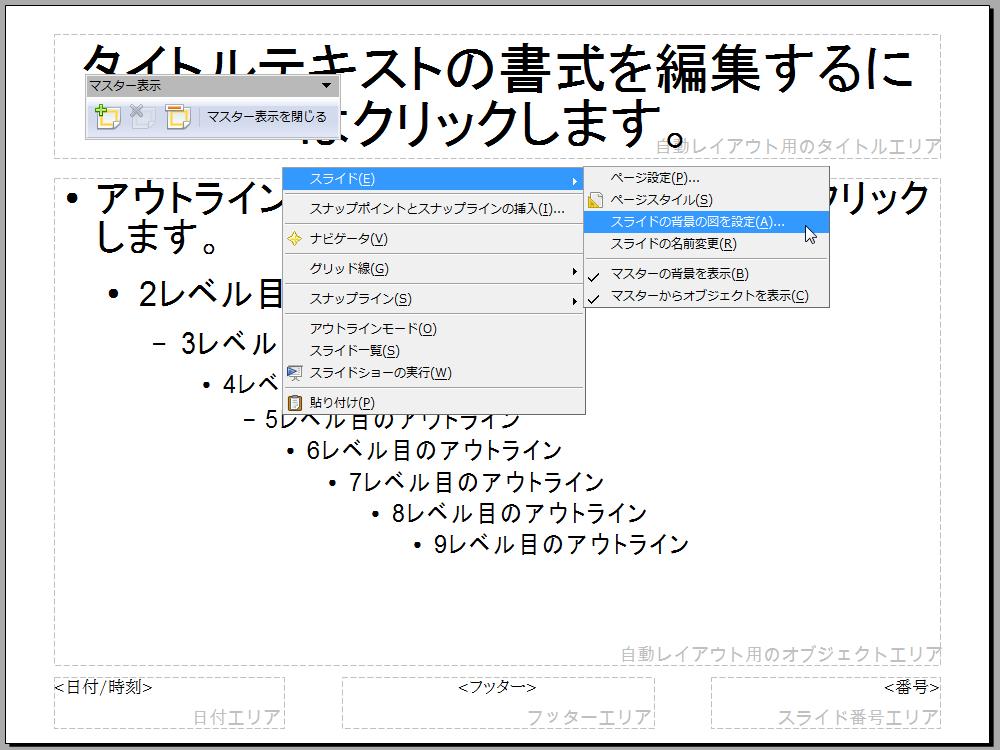Choose ページ設定 from the submenu
The image size is (1000, 750).
click(654, 178)
